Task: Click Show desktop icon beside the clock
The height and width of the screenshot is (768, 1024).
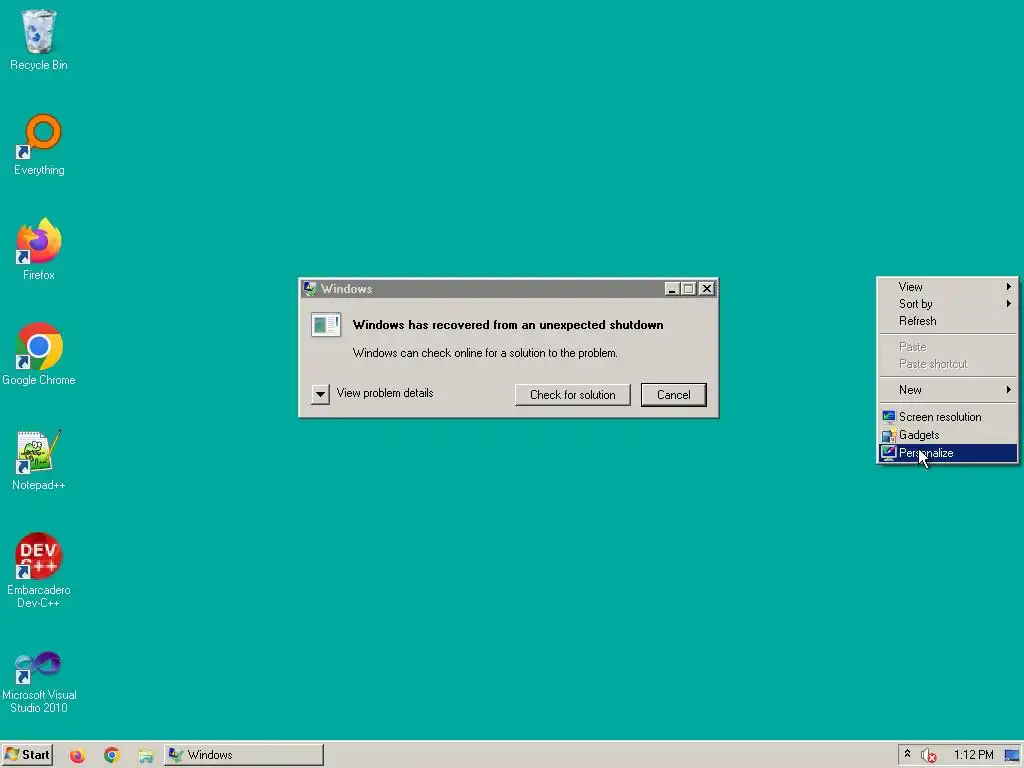Action: [1012, 755]
